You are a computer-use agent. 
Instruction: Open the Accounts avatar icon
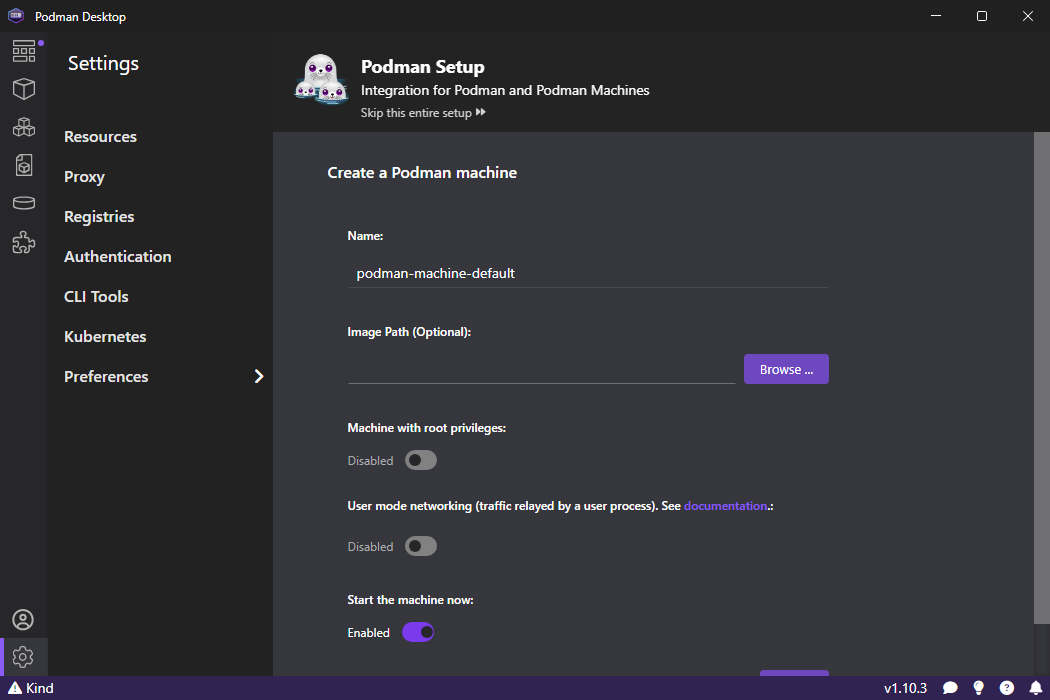pos(23,620)
